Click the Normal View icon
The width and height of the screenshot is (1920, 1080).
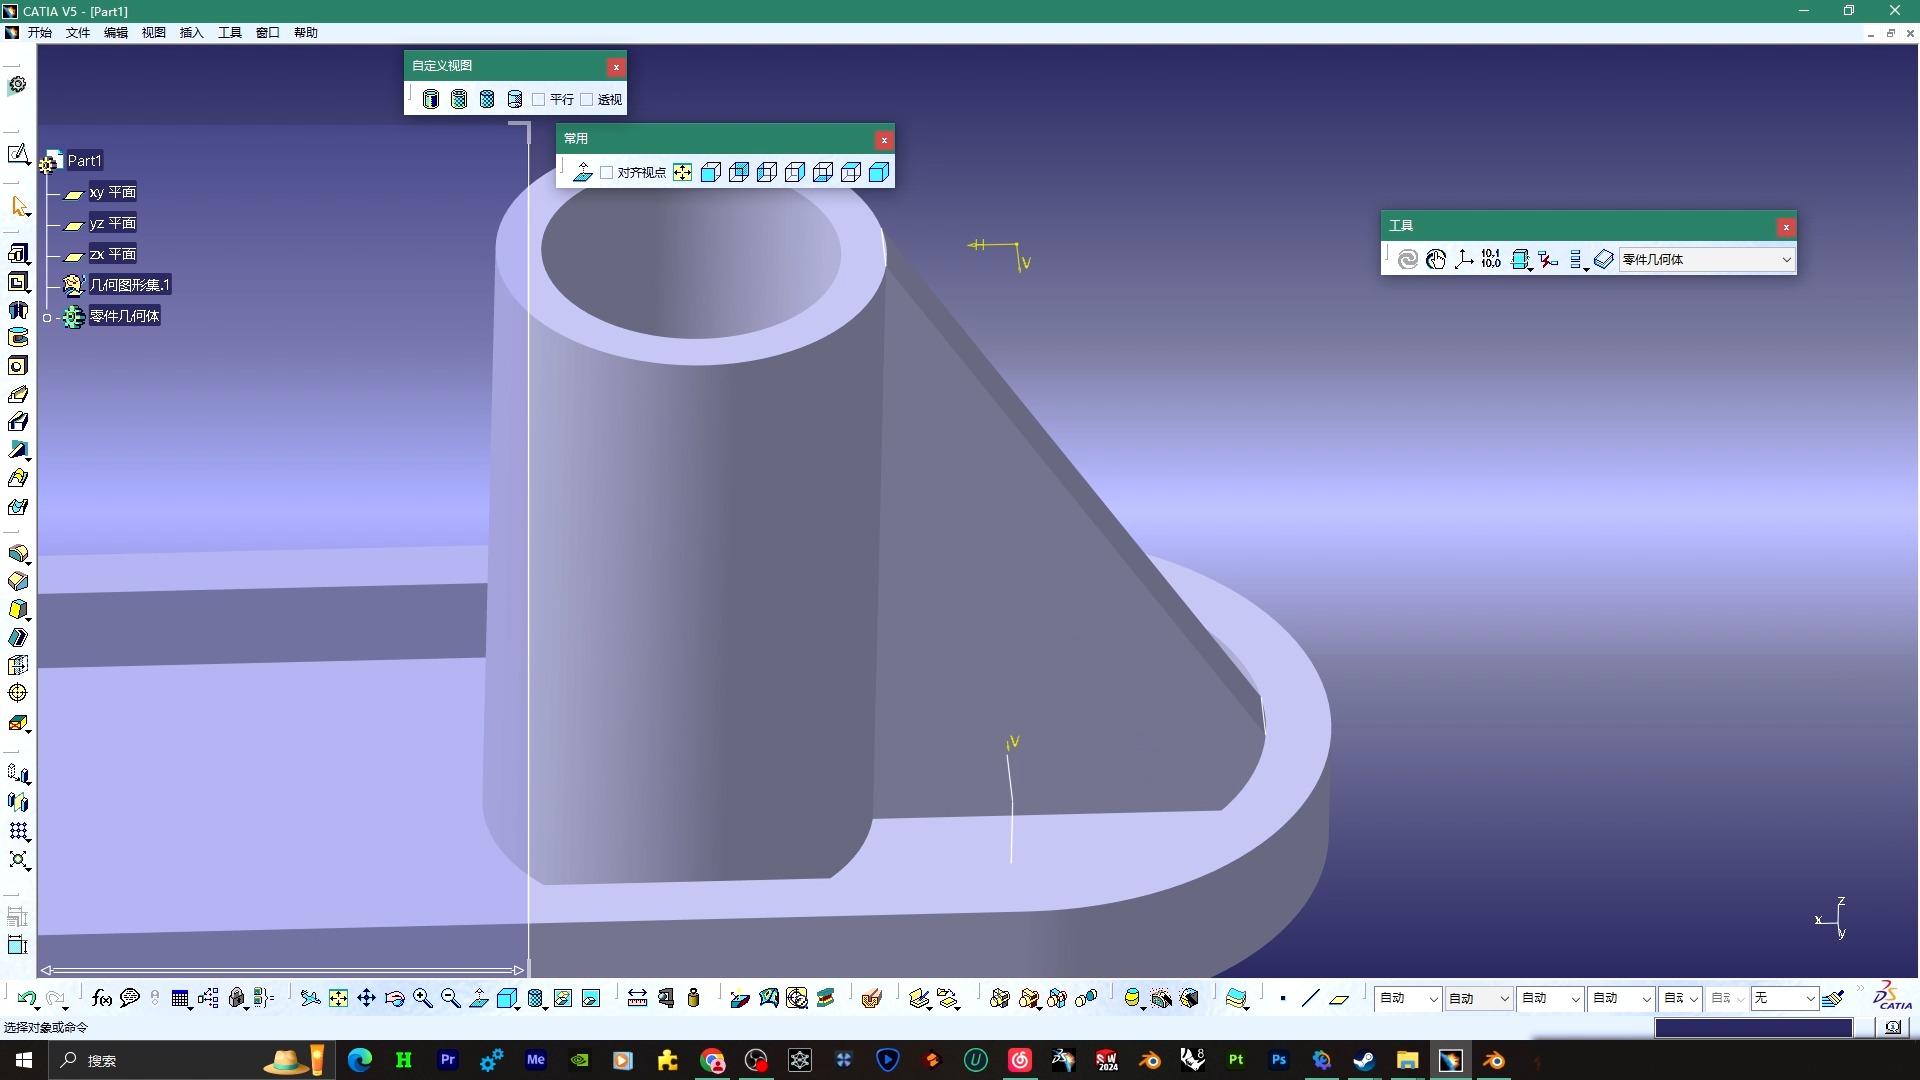tap(478, 998)
